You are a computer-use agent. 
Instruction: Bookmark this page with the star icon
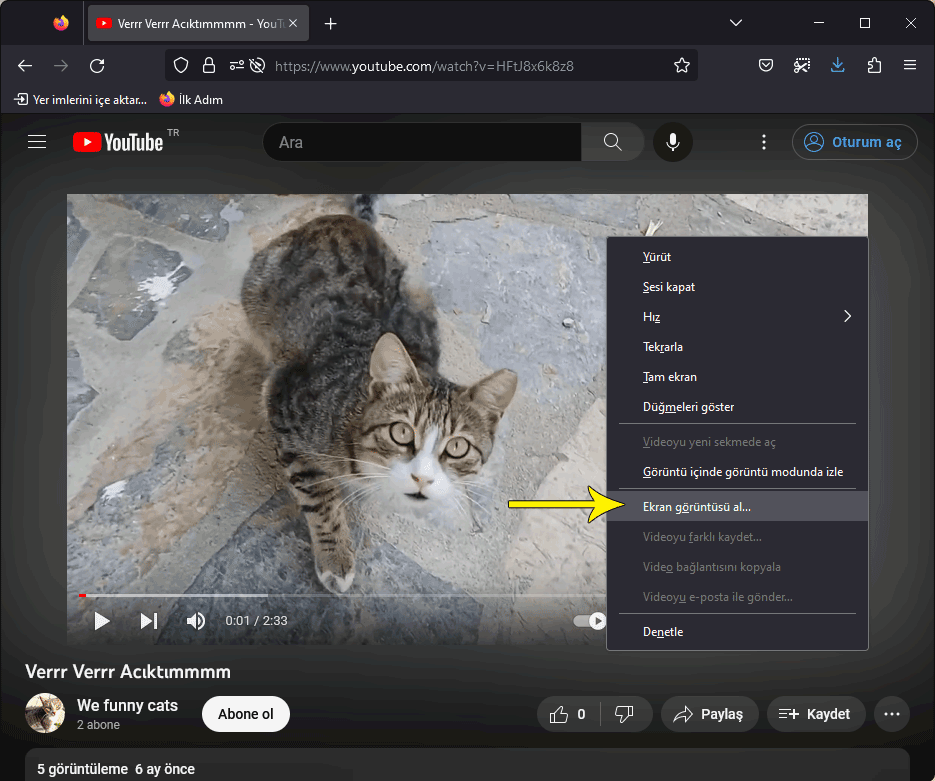[682, 66]
